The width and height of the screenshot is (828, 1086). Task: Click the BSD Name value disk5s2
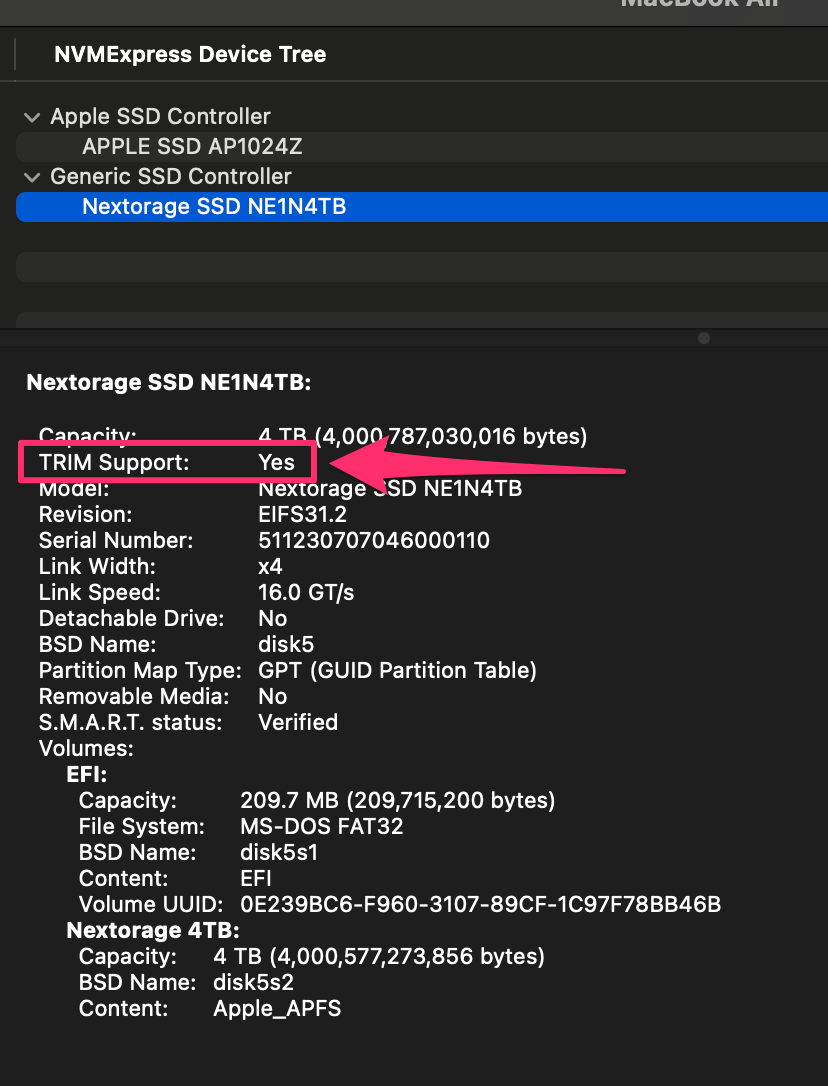coord(253,982)
